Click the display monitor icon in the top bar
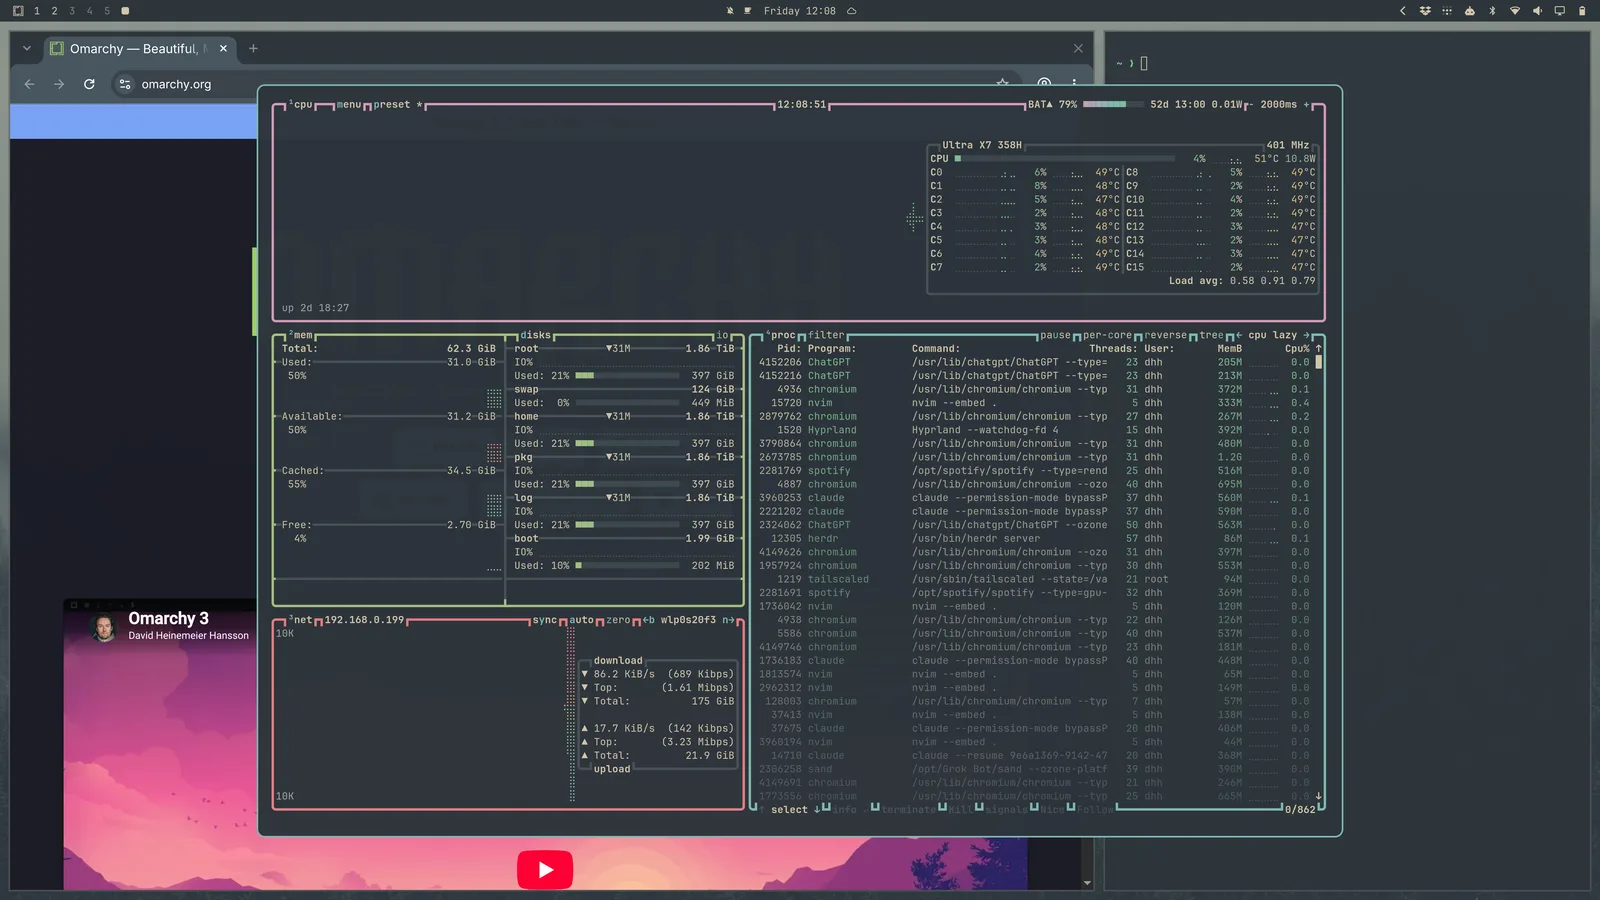The image size is (1600, 900). 1559,11
